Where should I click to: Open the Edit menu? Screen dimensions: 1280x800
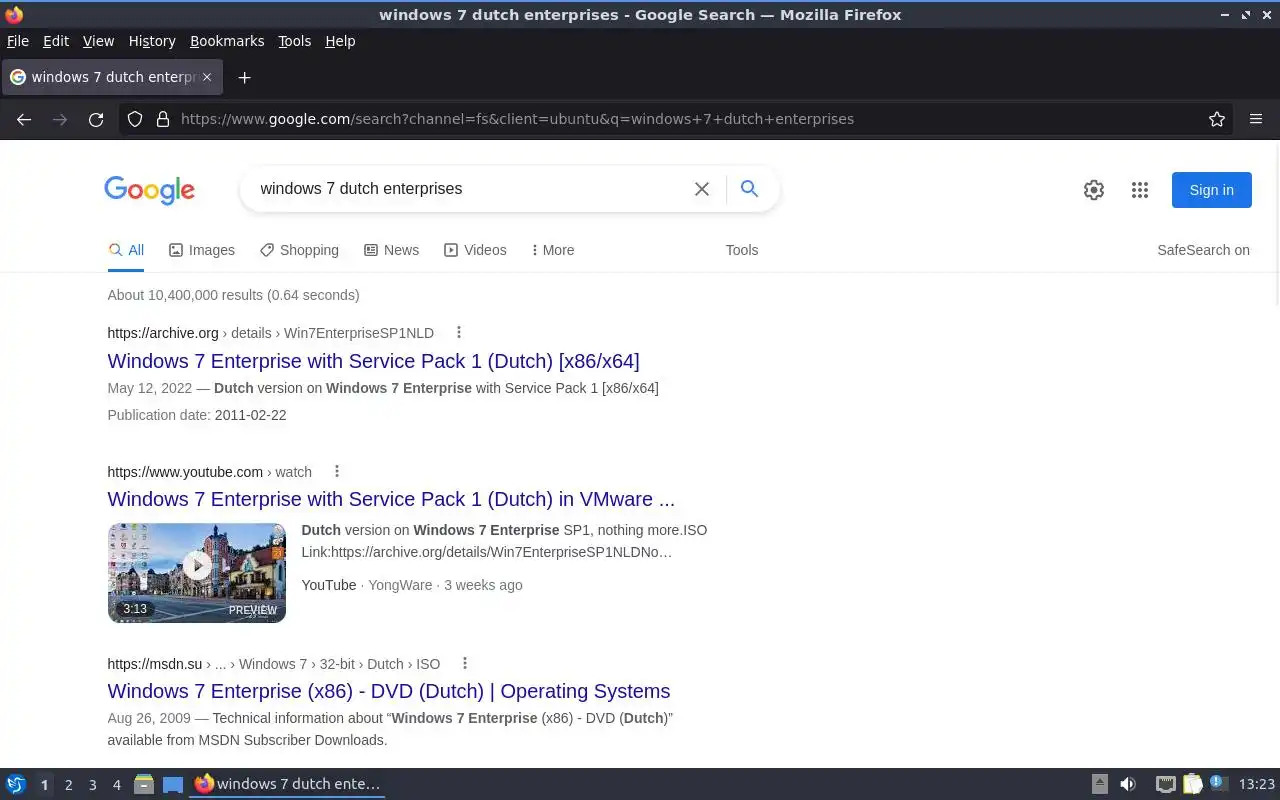(x=56, y=41)
